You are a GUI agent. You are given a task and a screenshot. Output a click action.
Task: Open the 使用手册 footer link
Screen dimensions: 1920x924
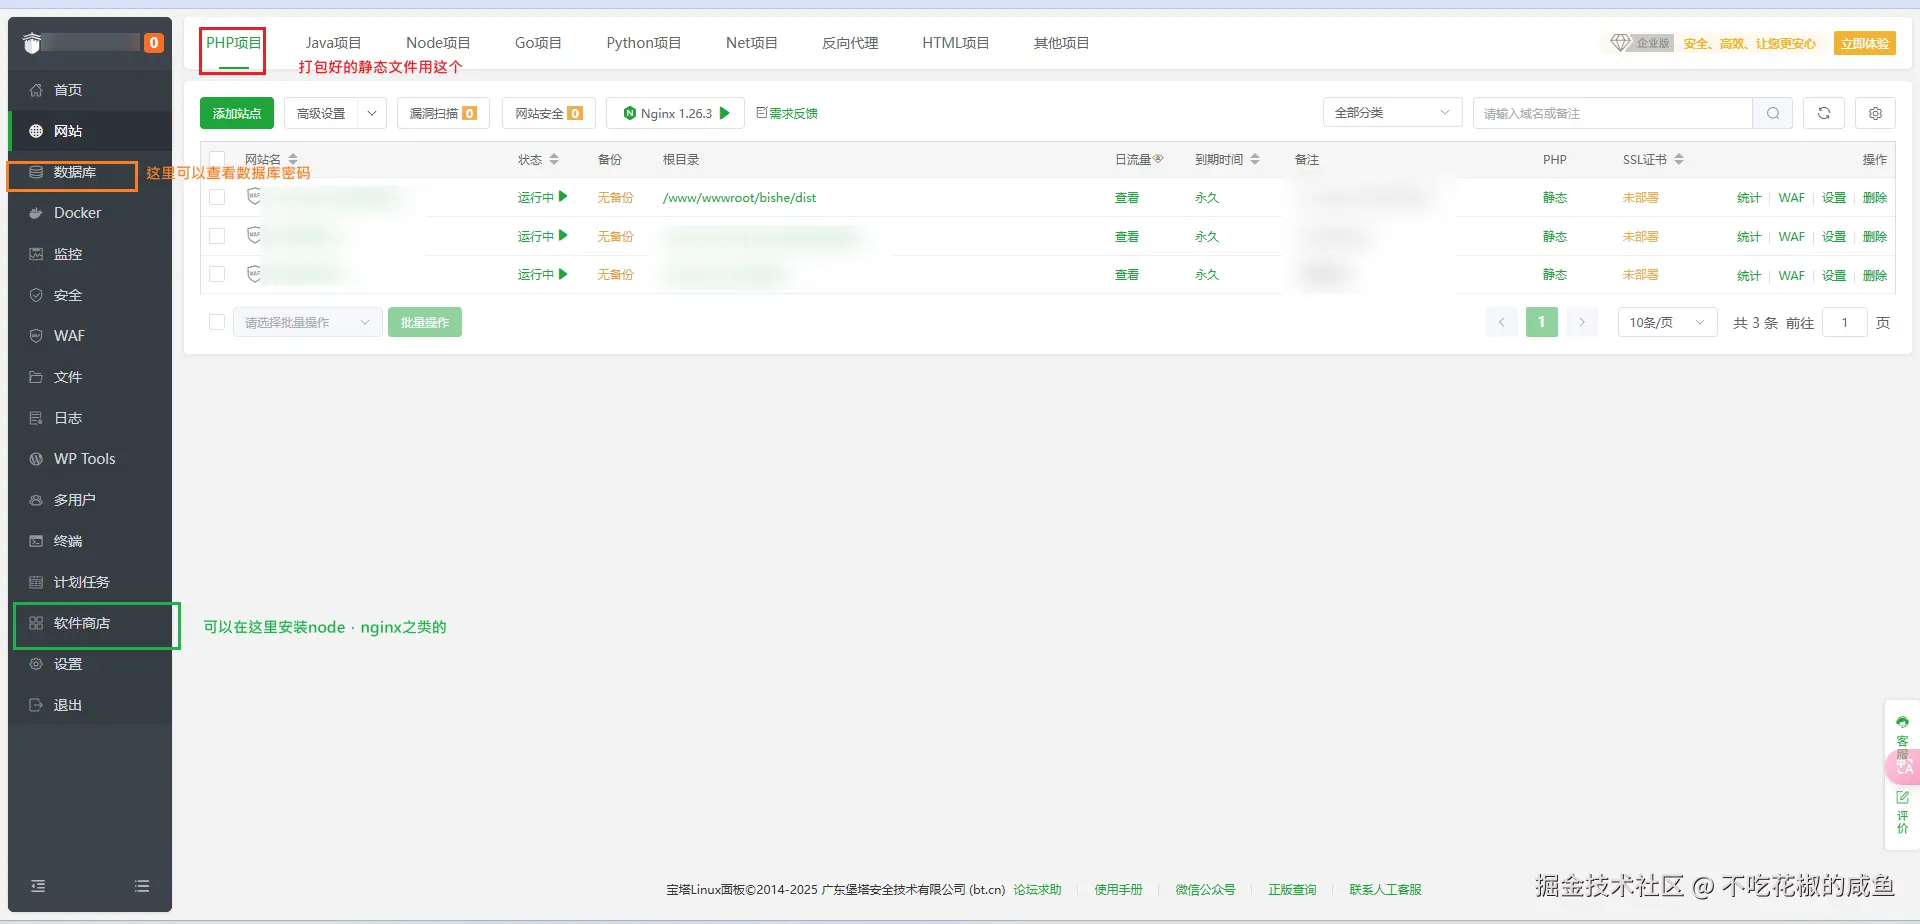[1118, 889]
